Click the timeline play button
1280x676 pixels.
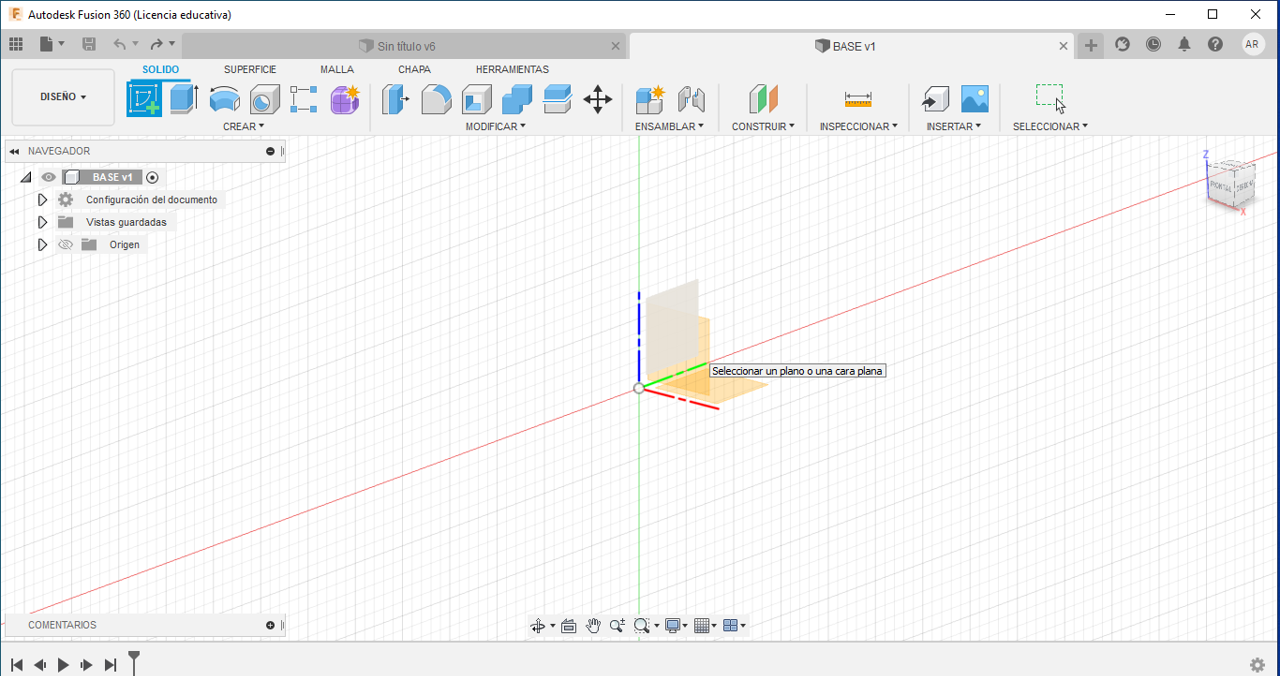coord(63,665)
